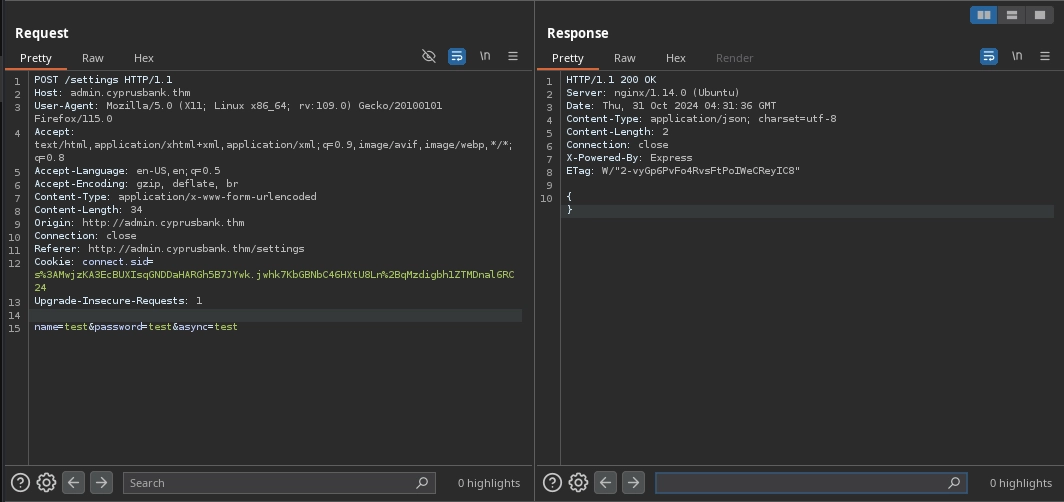Switch Request view to Raw tab
The image size is (1064, 502).
click(93, 58)
